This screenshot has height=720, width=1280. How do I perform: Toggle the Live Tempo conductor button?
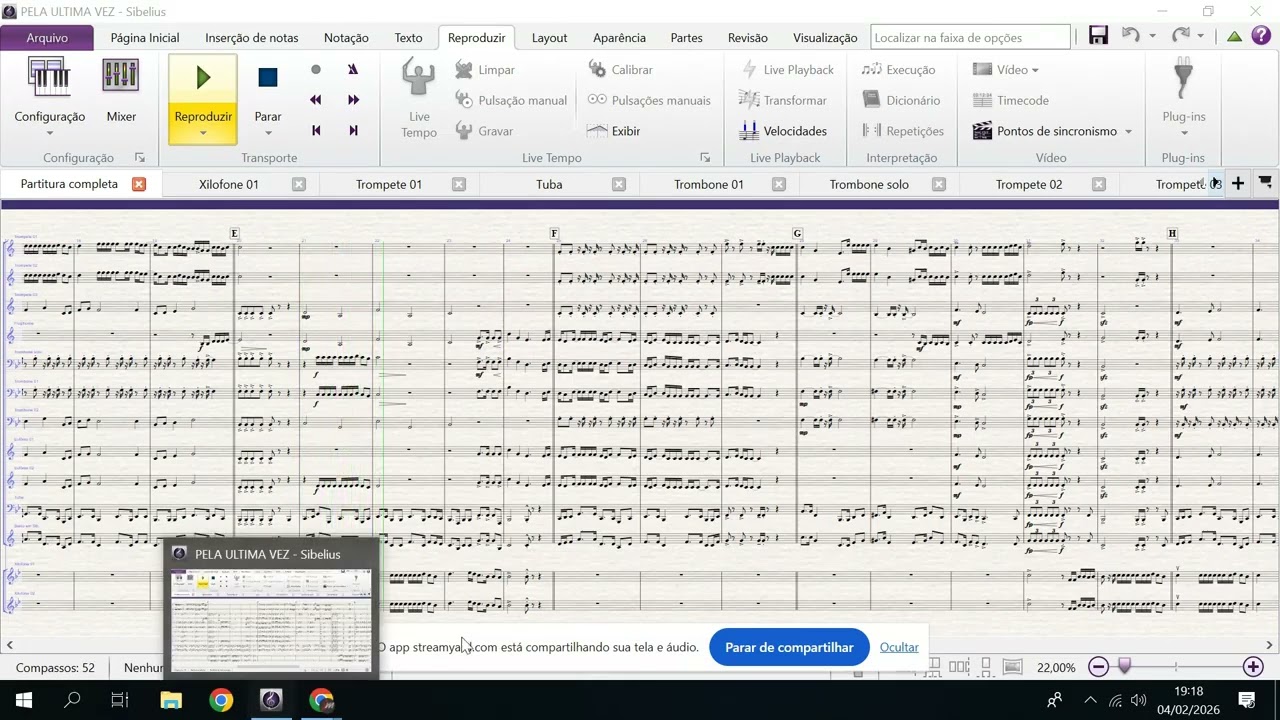click(x=419, y=97)
